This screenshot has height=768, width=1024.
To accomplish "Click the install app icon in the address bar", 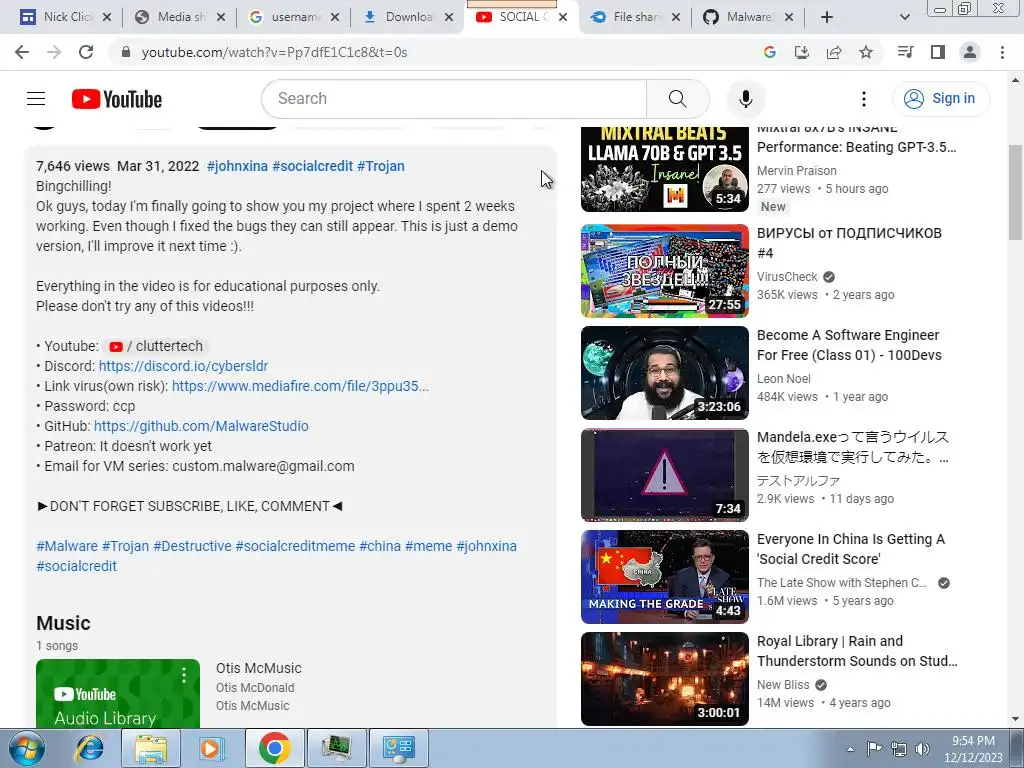I will click(801, 52).
